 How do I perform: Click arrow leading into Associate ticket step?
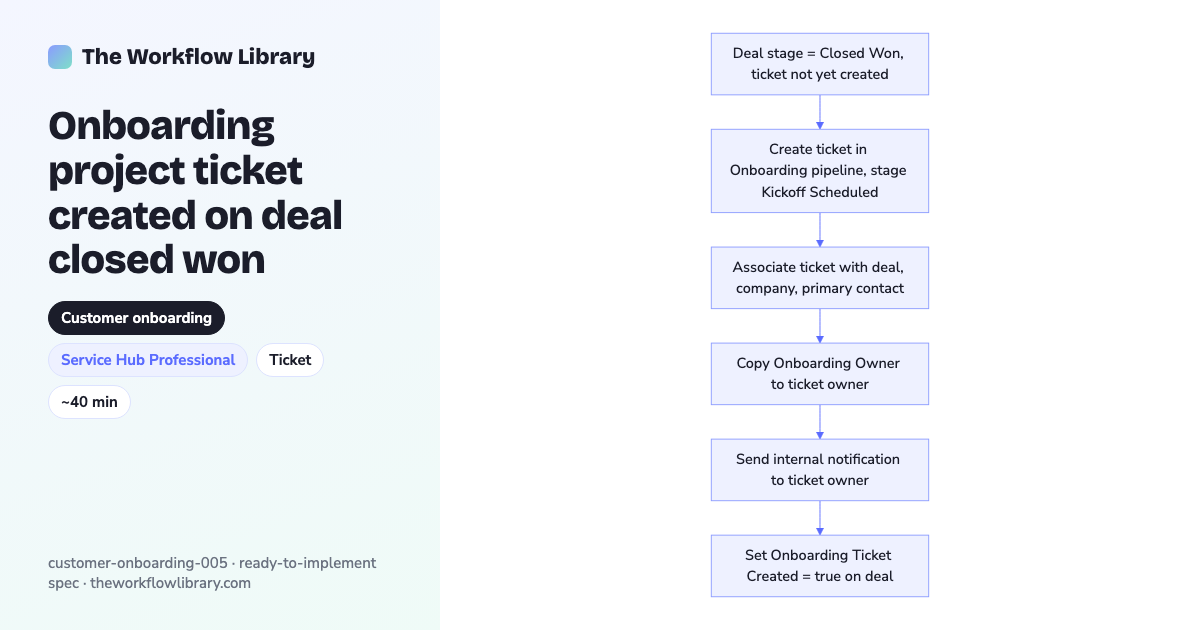click(x=820, y=230)
